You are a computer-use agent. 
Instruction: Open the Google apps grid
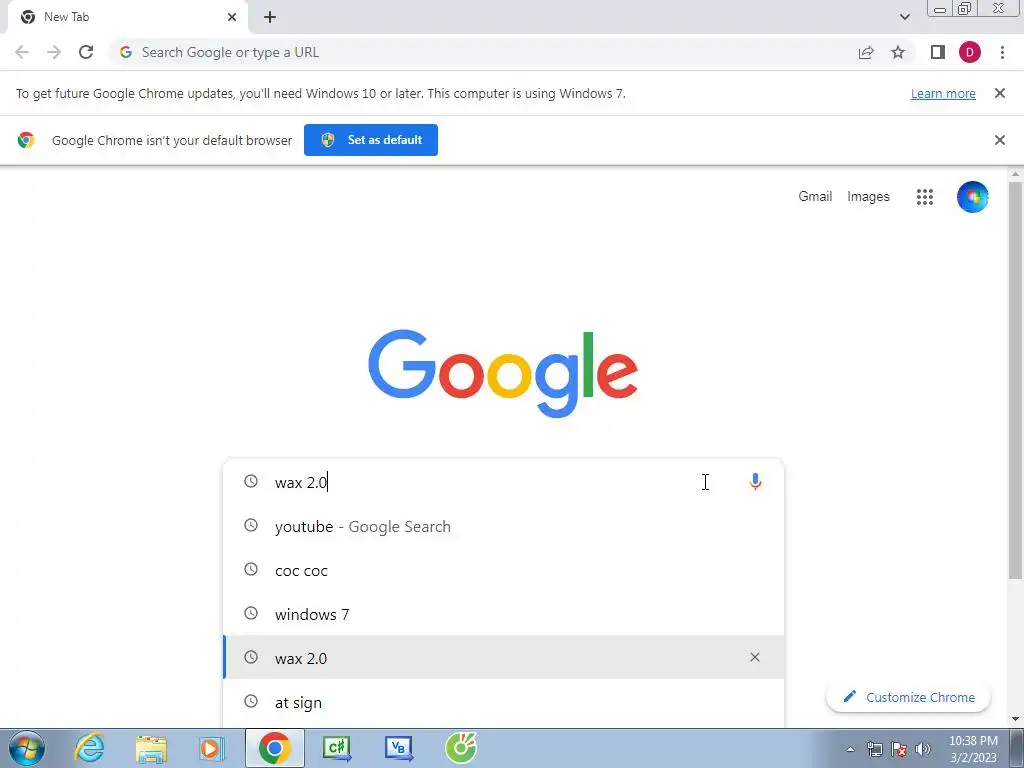[x=925, y=197]
